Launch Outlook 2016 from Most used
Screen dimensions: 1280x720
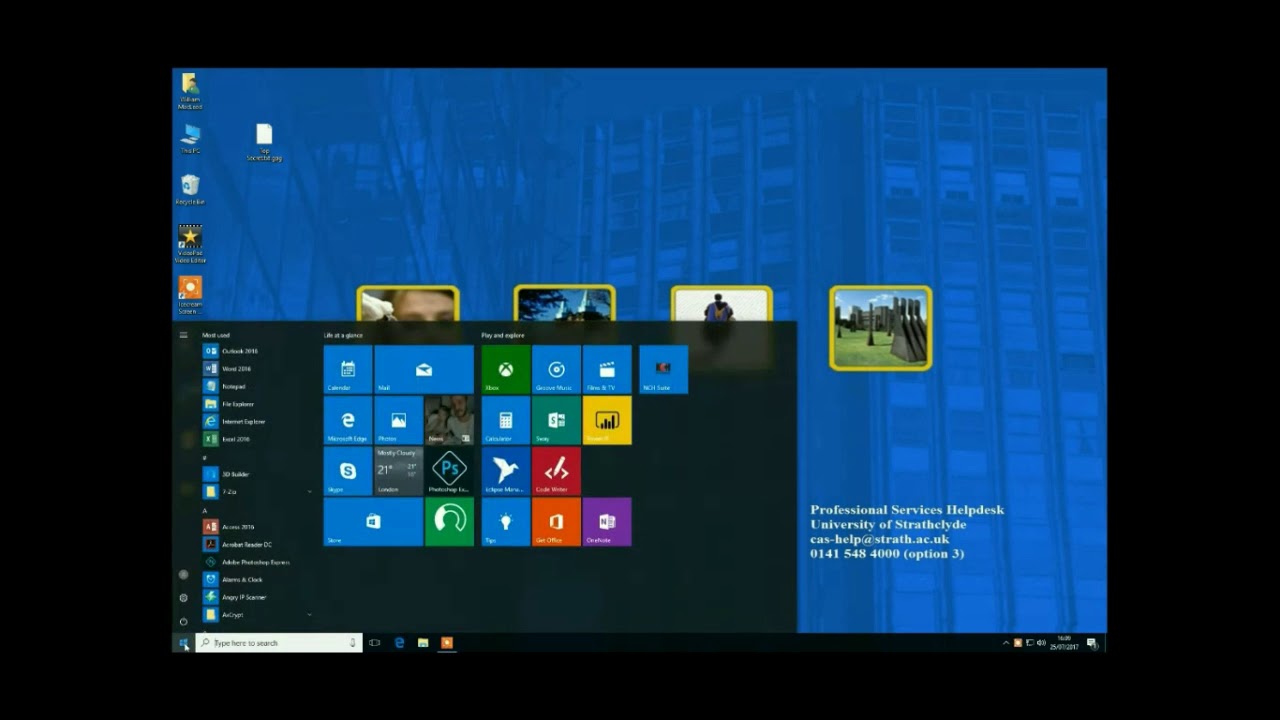(x=257, y=351)
